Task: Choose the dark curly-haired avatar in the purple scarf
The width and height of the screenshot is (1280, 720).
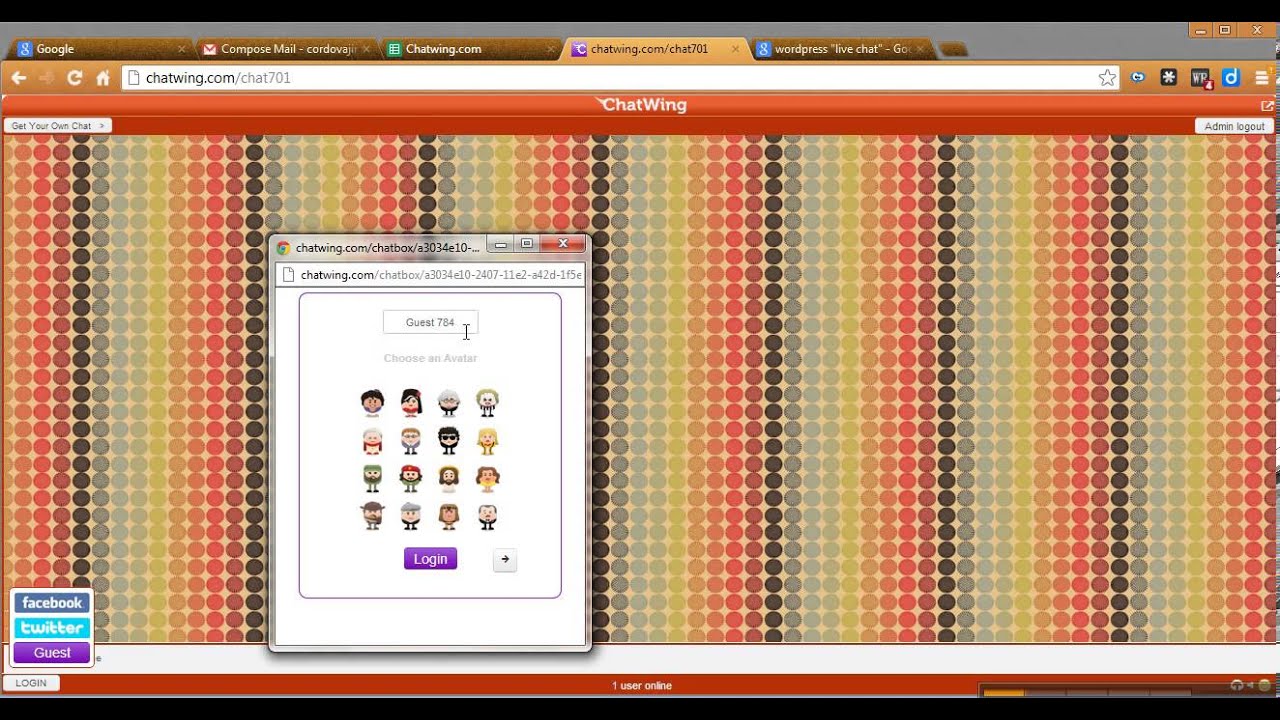Action: [373, 402]
